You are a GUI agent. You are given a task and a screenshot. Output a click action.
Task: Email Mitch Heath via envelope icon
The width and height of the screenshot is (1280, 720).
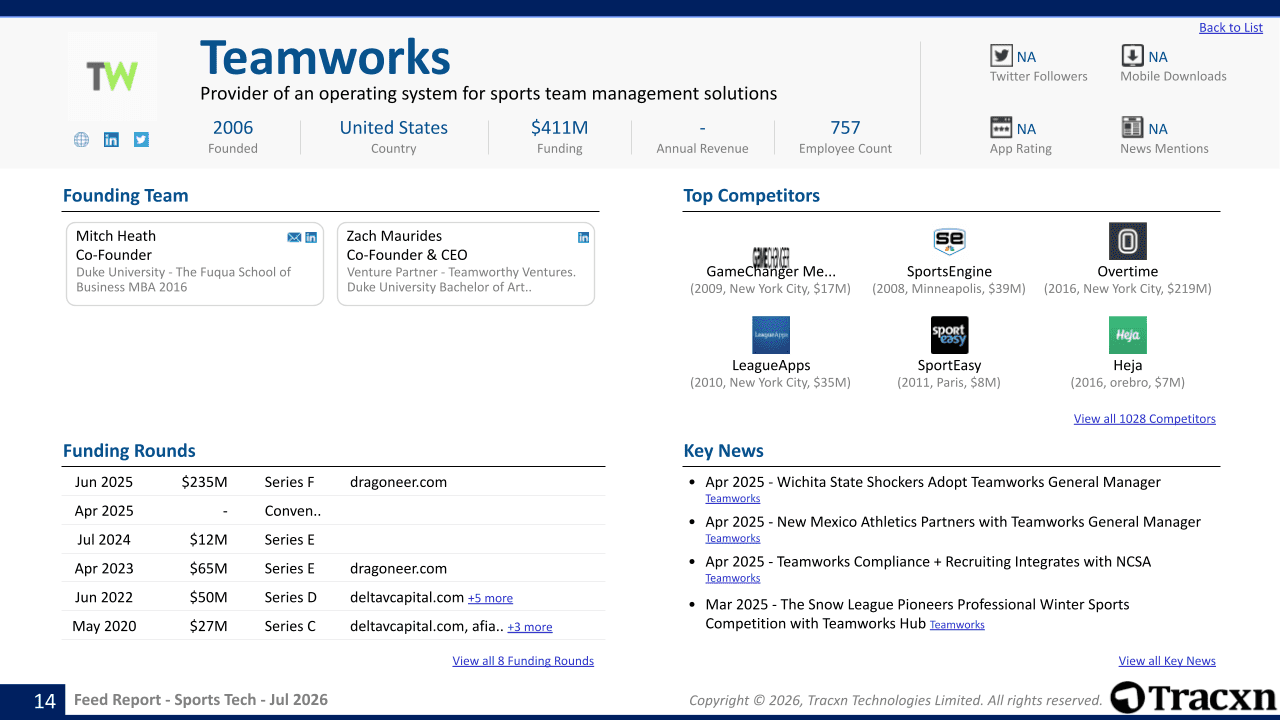click(294, 237)
